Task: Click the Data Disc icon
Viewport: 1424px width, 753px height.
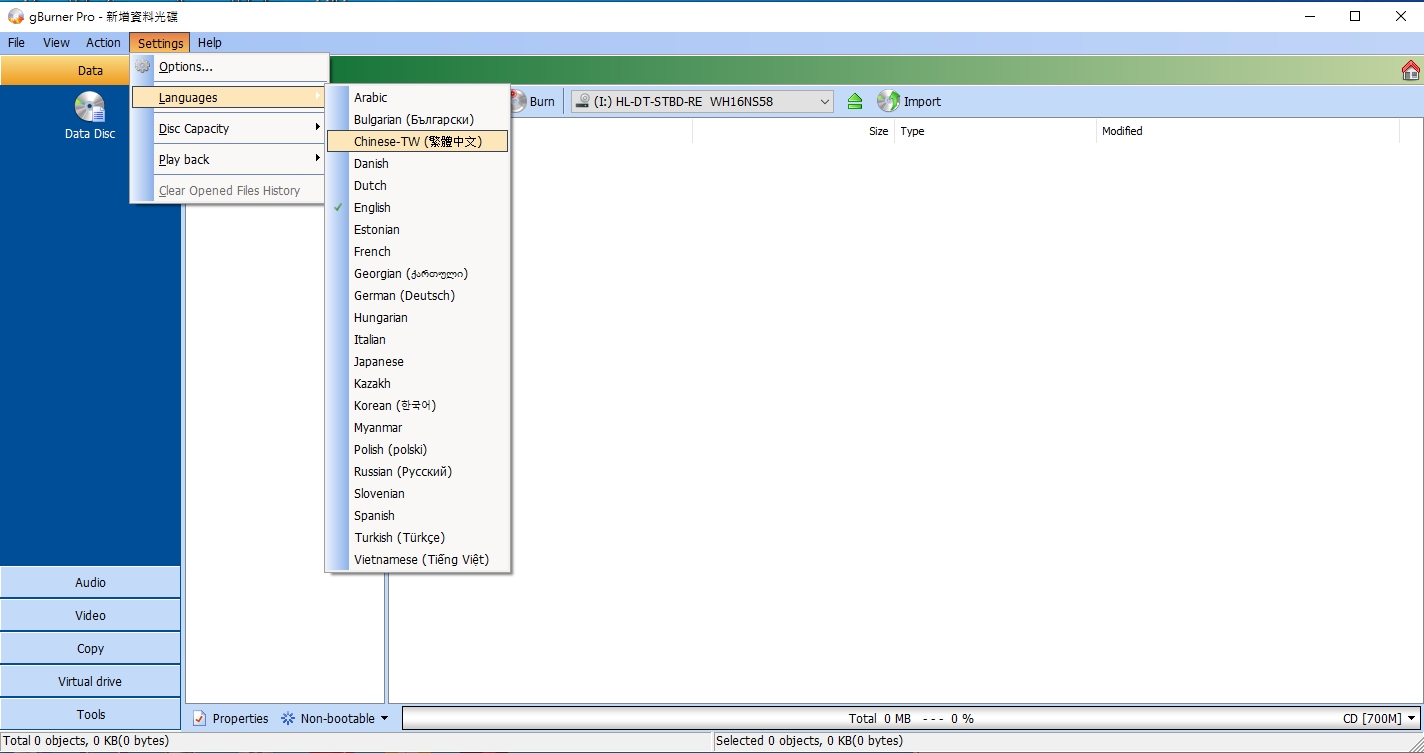Action: pos(90,108)
